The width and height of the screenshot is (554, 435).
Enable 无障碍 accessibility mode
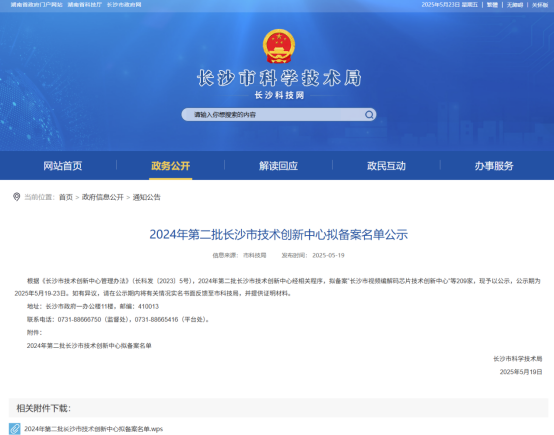(x=515, y=5)
